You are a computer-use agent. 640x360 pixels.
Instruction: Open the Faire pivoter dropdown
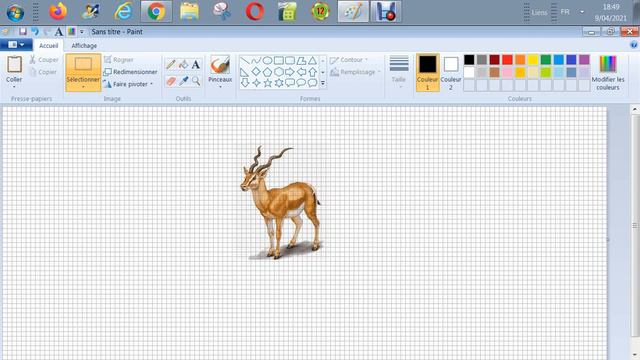pos(151,84)
